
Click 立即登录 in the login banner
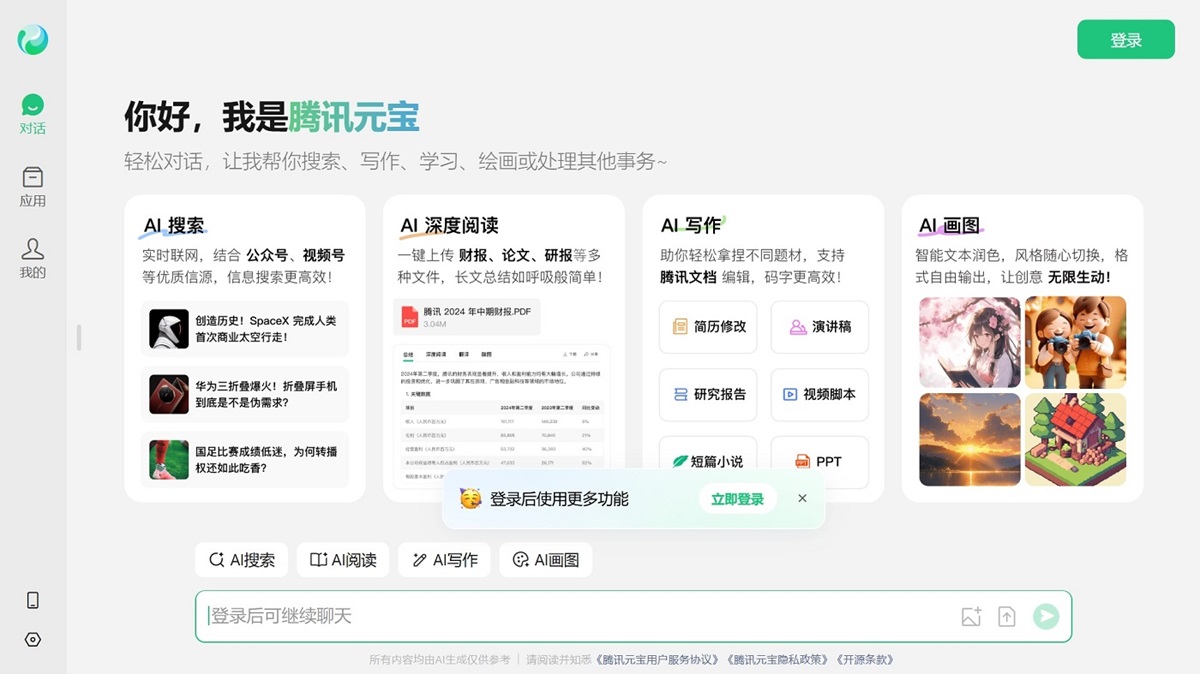click(x=737, y=499)
